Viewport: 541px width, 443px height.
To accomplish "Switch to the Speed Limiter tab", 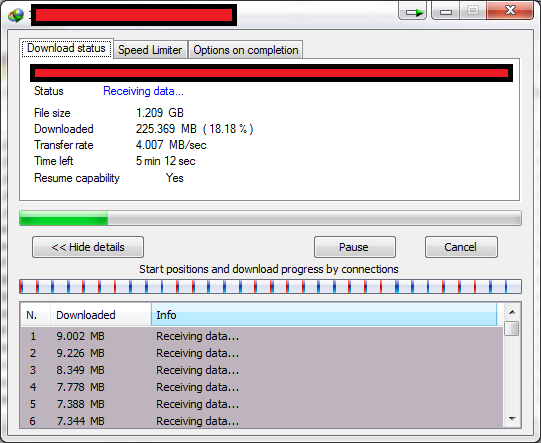I will 150,50.
